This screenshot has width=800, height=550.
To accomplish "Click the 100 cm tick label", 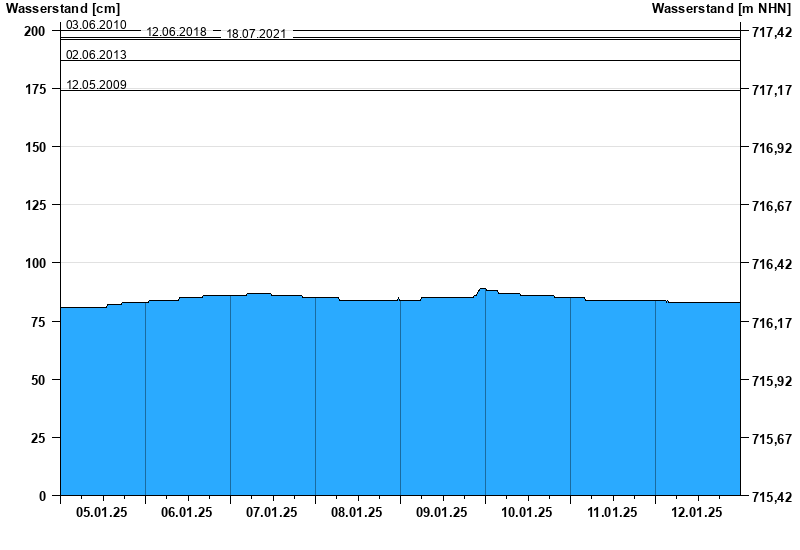I will 35,263.
